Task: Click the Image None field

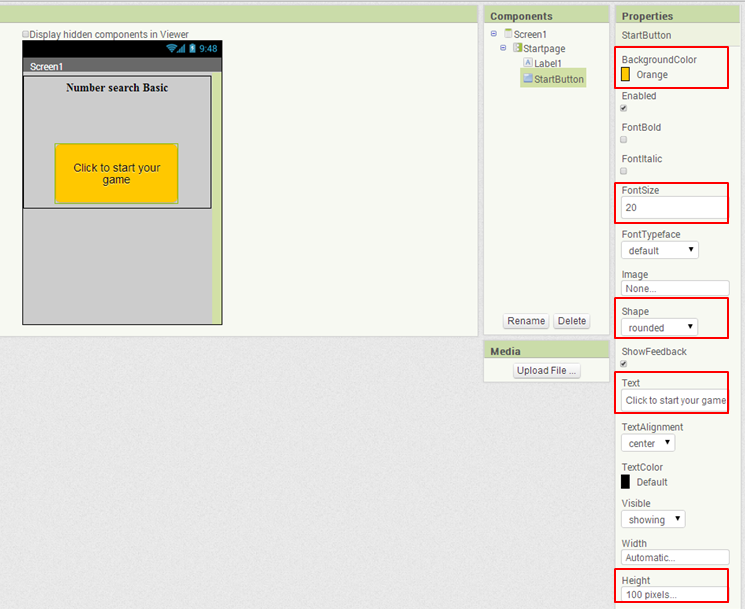Action: tap(675, 288)
